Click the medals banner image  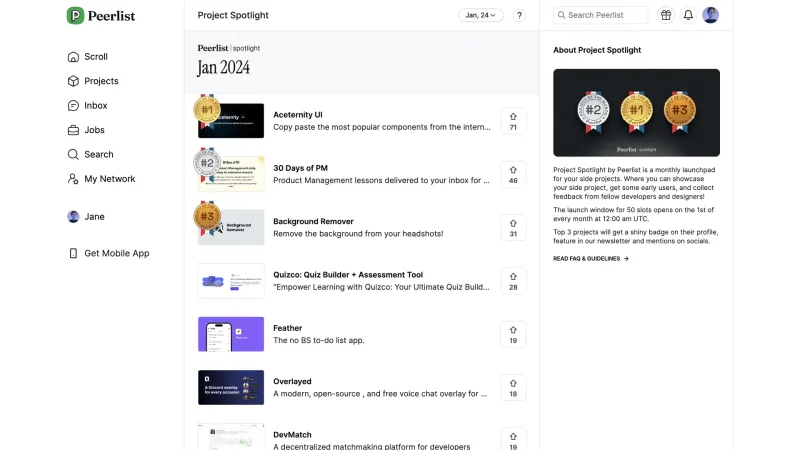(x=636, y=113)
